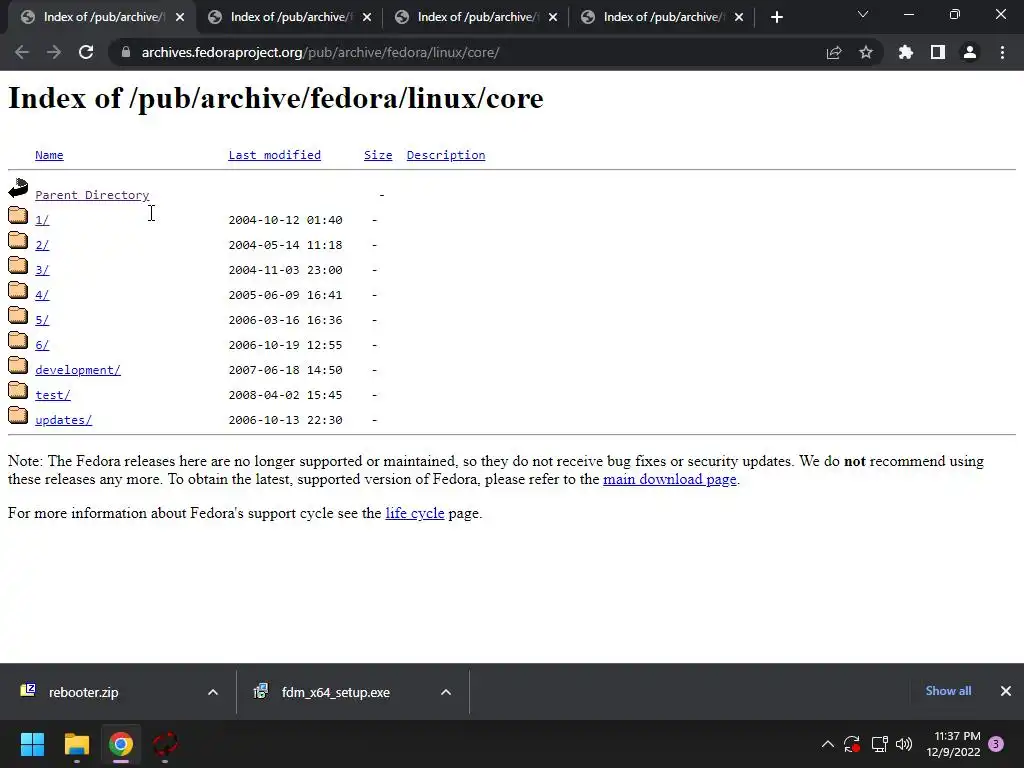The image size is (1024, 768).
Task: Open the Chrome side panel
Action: pyautogui.click(x=938, y=52)
